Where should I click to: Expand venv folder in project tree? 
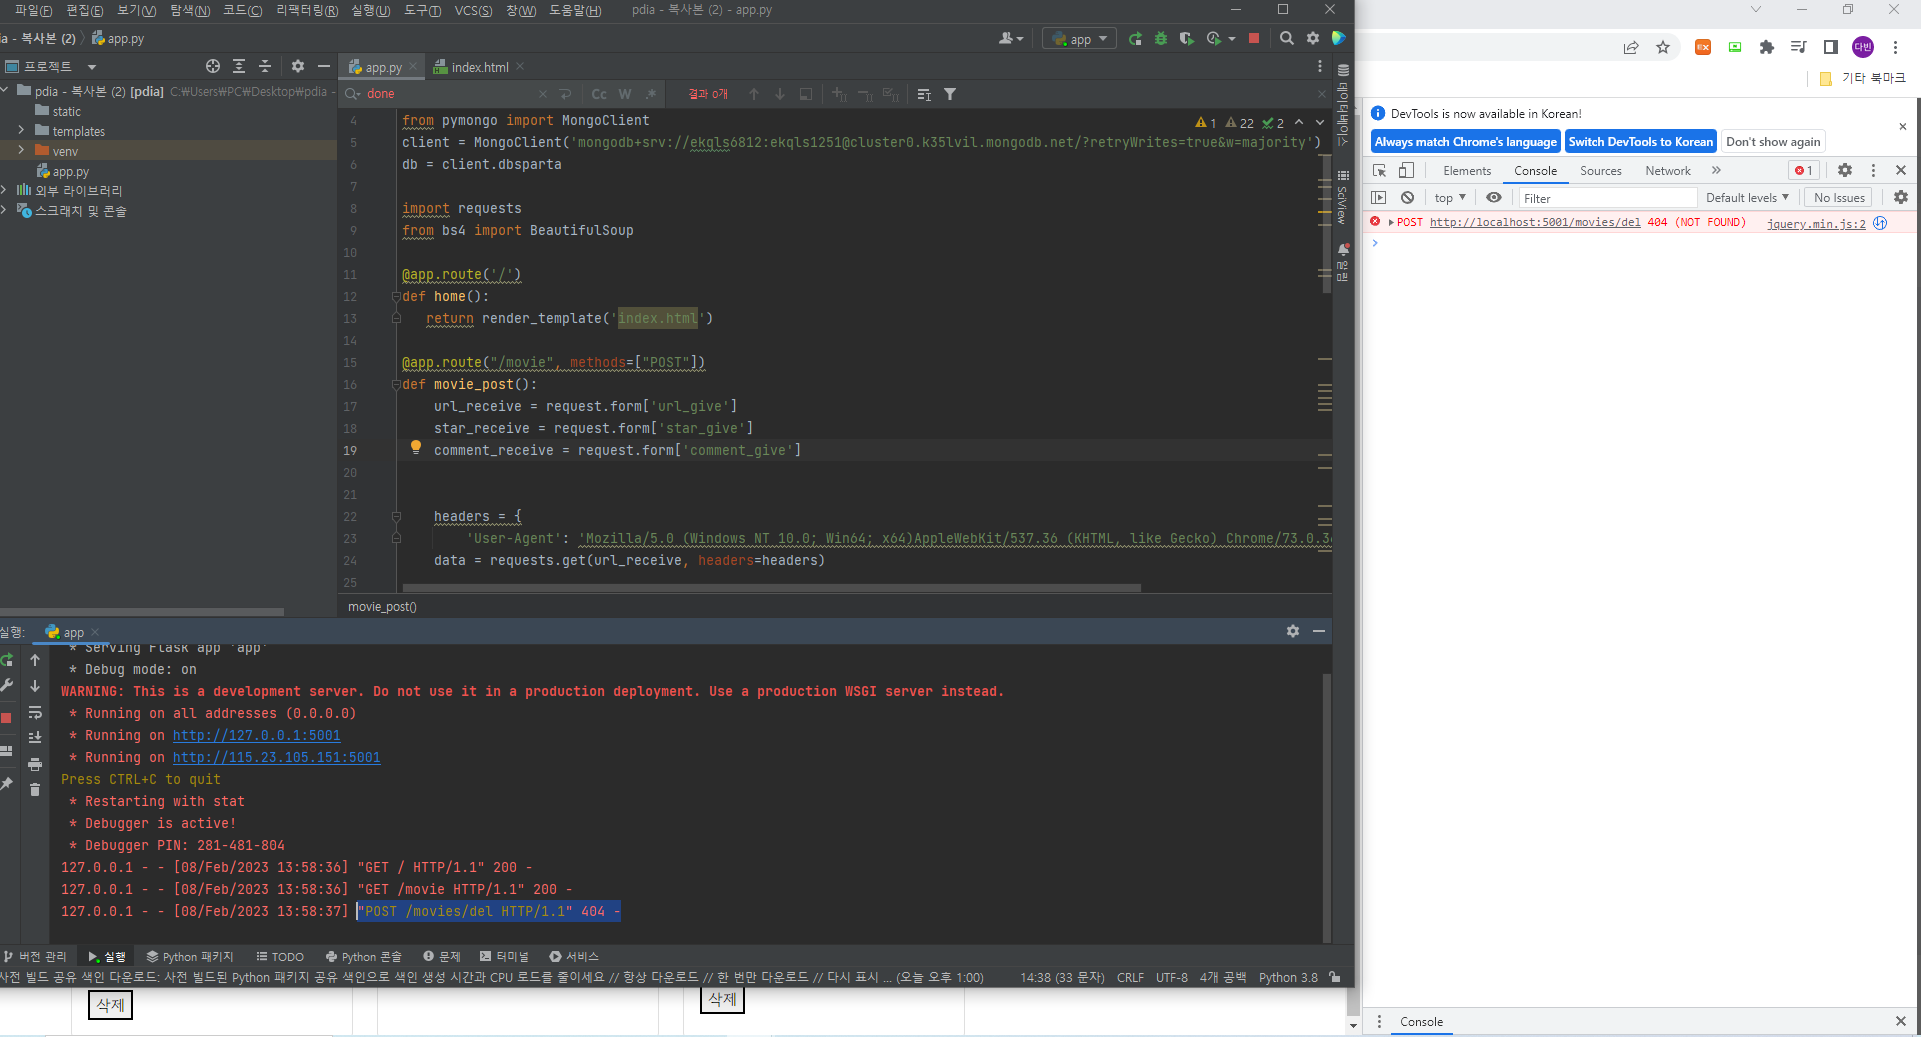point(21,151)
